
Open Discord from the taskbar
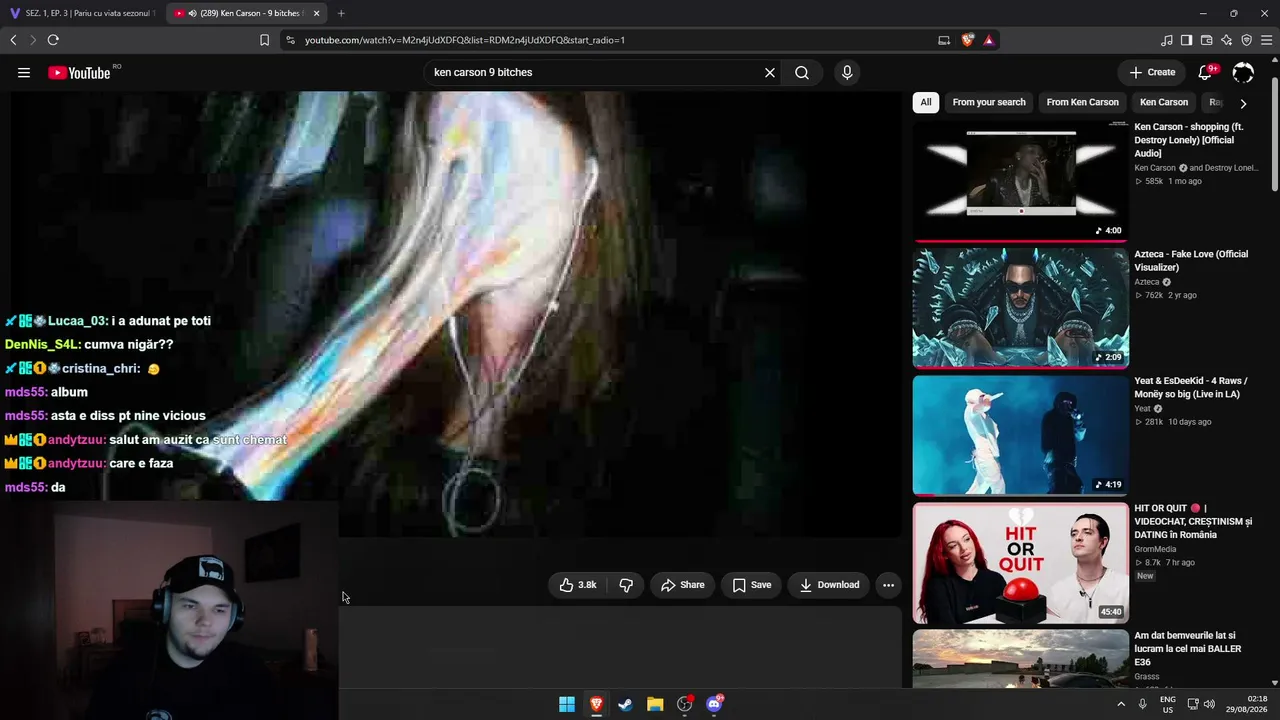714,704
